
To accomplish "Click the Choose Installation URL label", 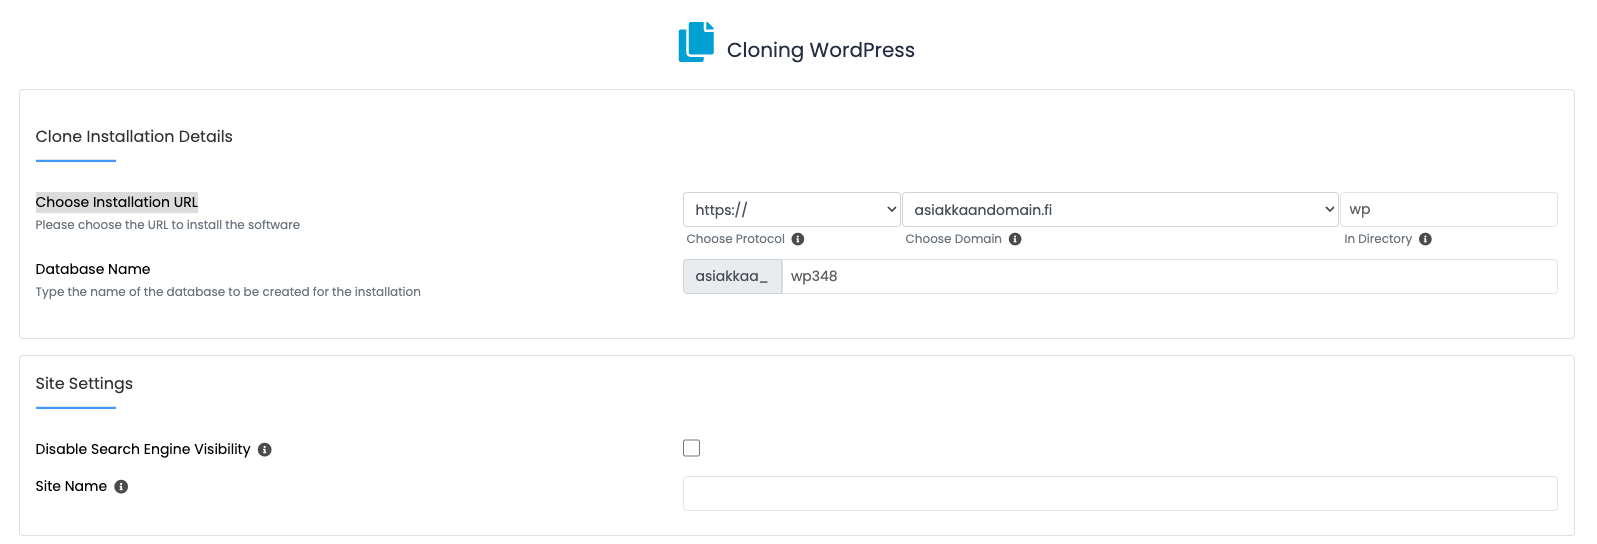I will (x=117, y=202).
